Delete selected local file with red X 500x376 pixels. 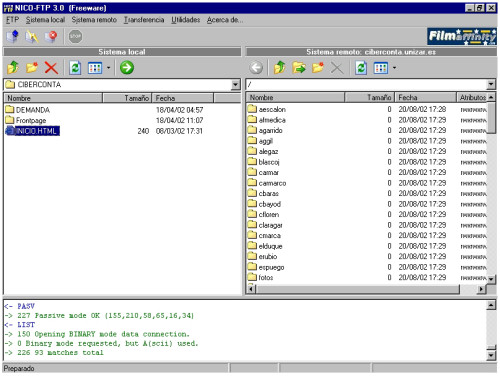click(x=51, y=68)
